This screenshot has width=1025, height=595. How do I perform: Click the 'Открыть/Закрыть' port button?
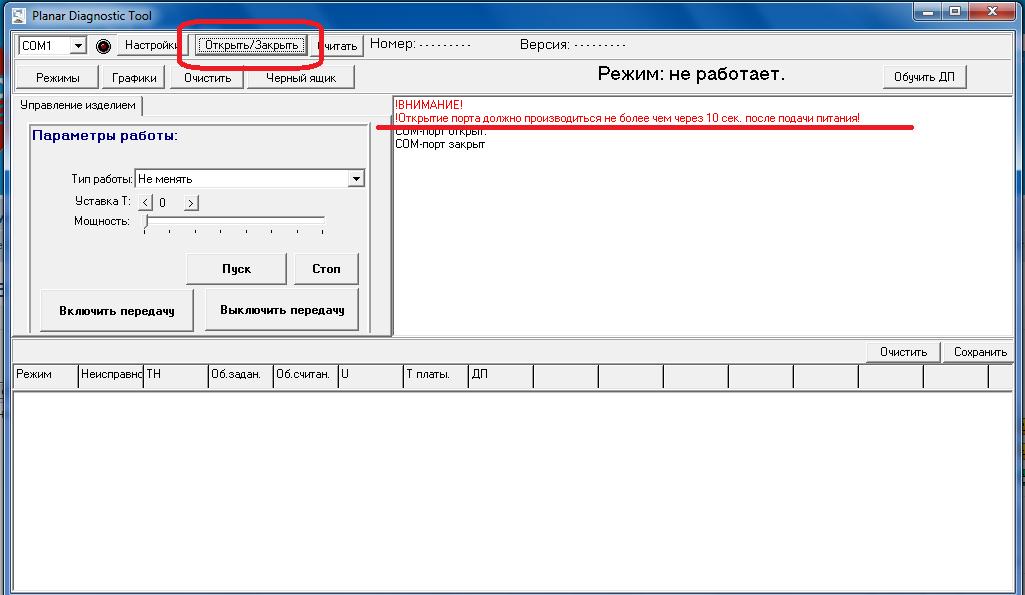pos(252,45)
